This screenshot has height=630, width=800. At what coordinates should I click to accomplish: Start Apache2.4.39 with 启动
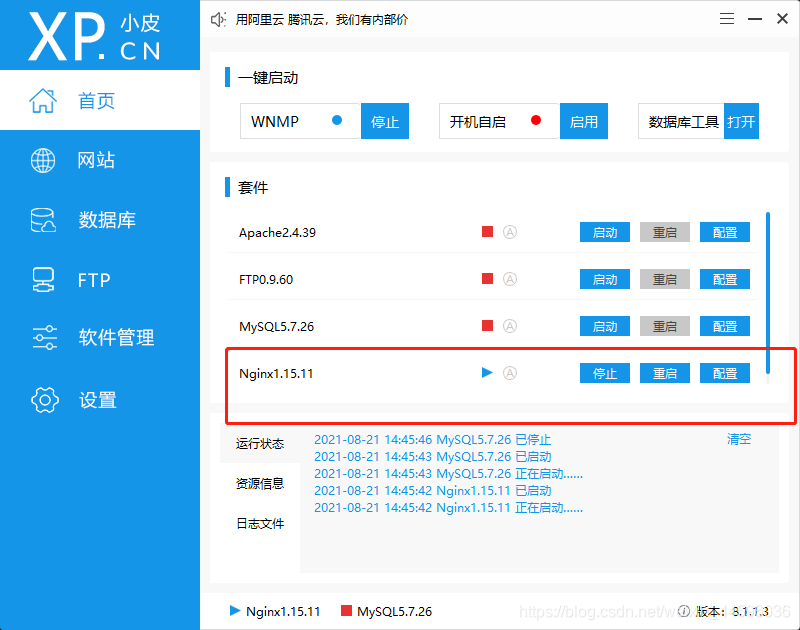pyautogui.click(x=605, y=232)
